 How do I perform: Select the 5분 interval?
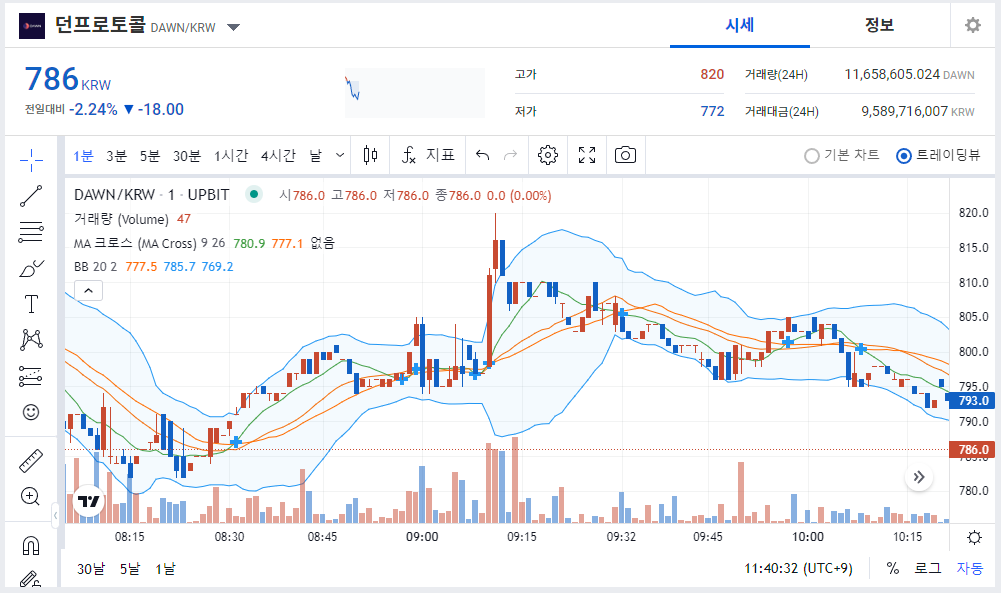[x=149, y=156]
